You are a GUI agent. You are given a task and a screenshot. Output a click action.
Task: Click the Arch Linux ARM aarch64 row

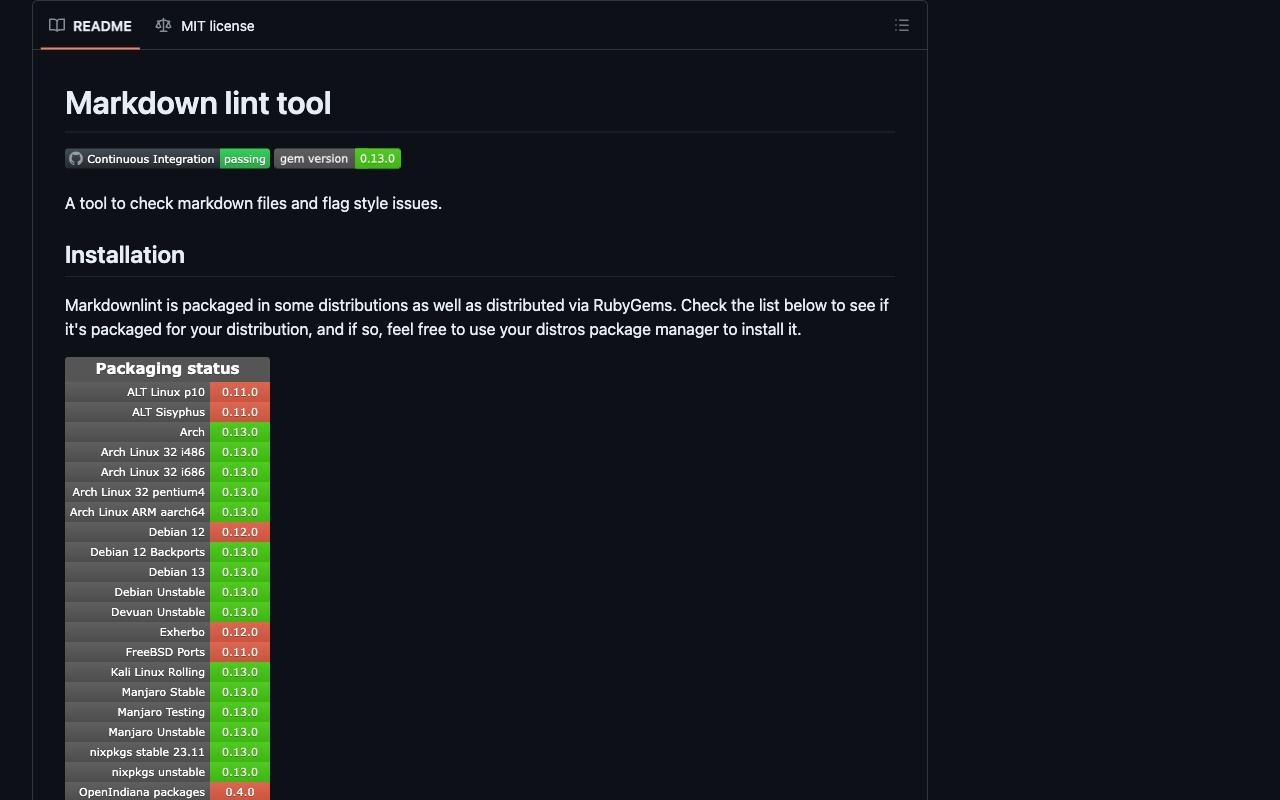167,512
